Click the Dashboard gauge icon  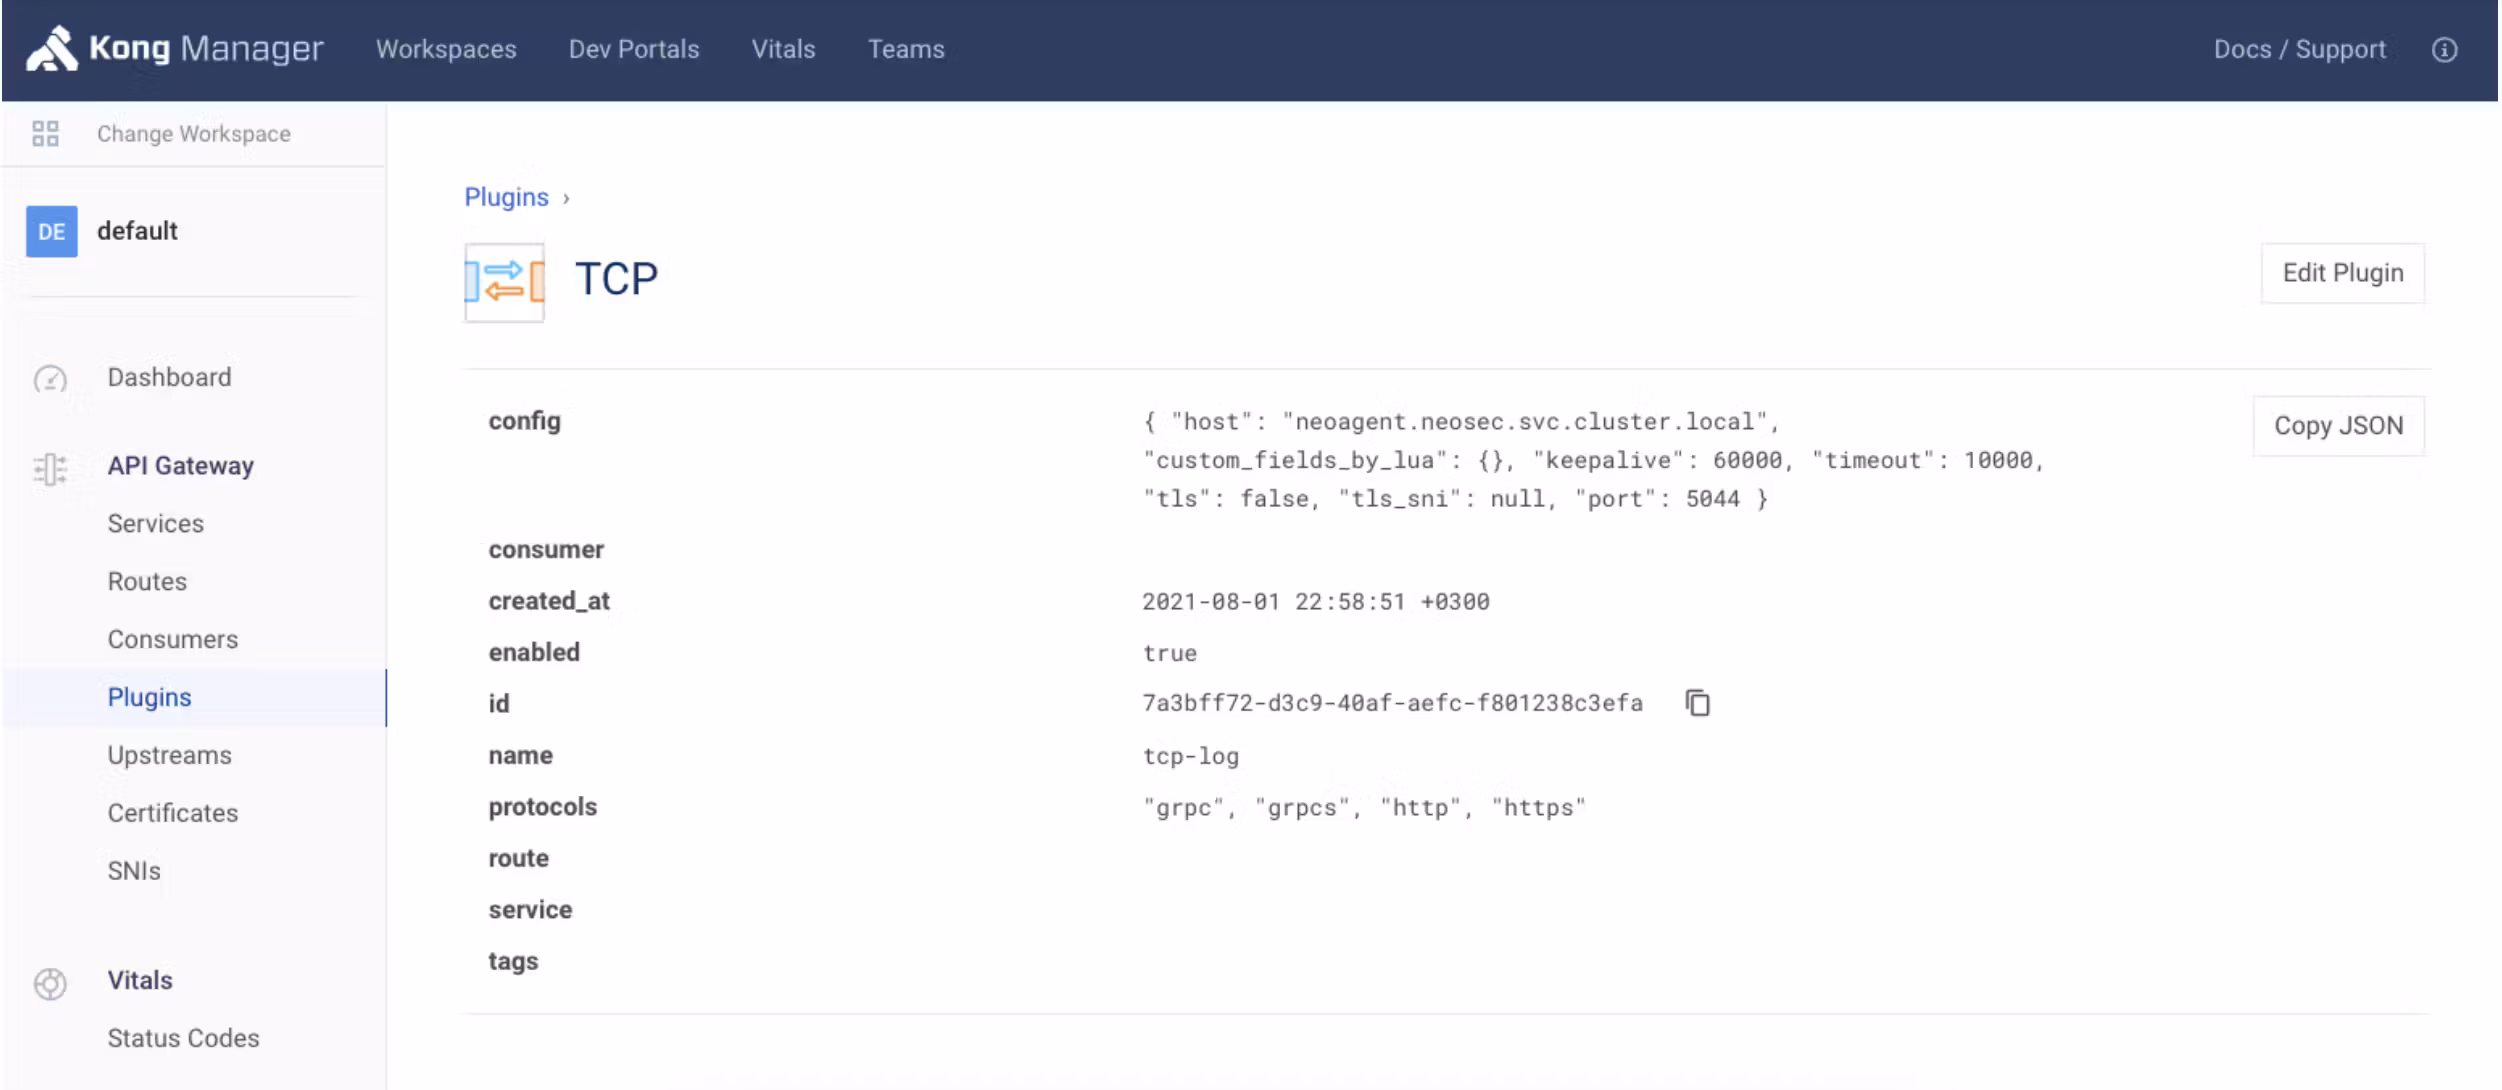point(50,379)
